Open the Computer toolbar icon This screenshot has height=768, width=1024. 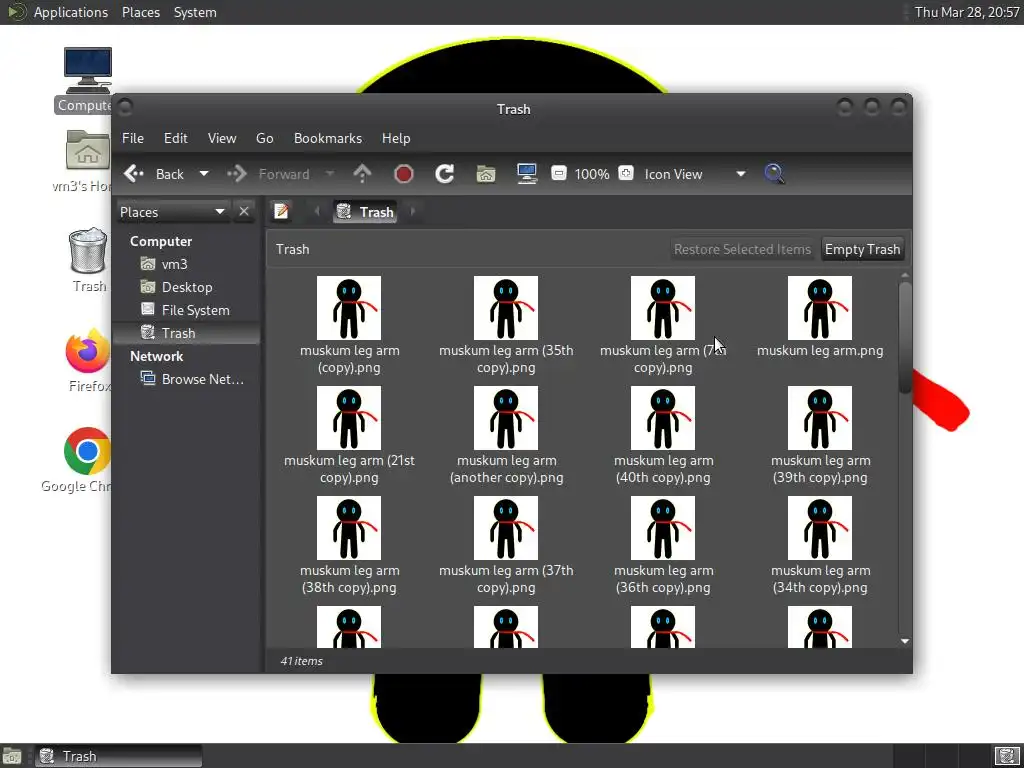click(x=526, y=174)
